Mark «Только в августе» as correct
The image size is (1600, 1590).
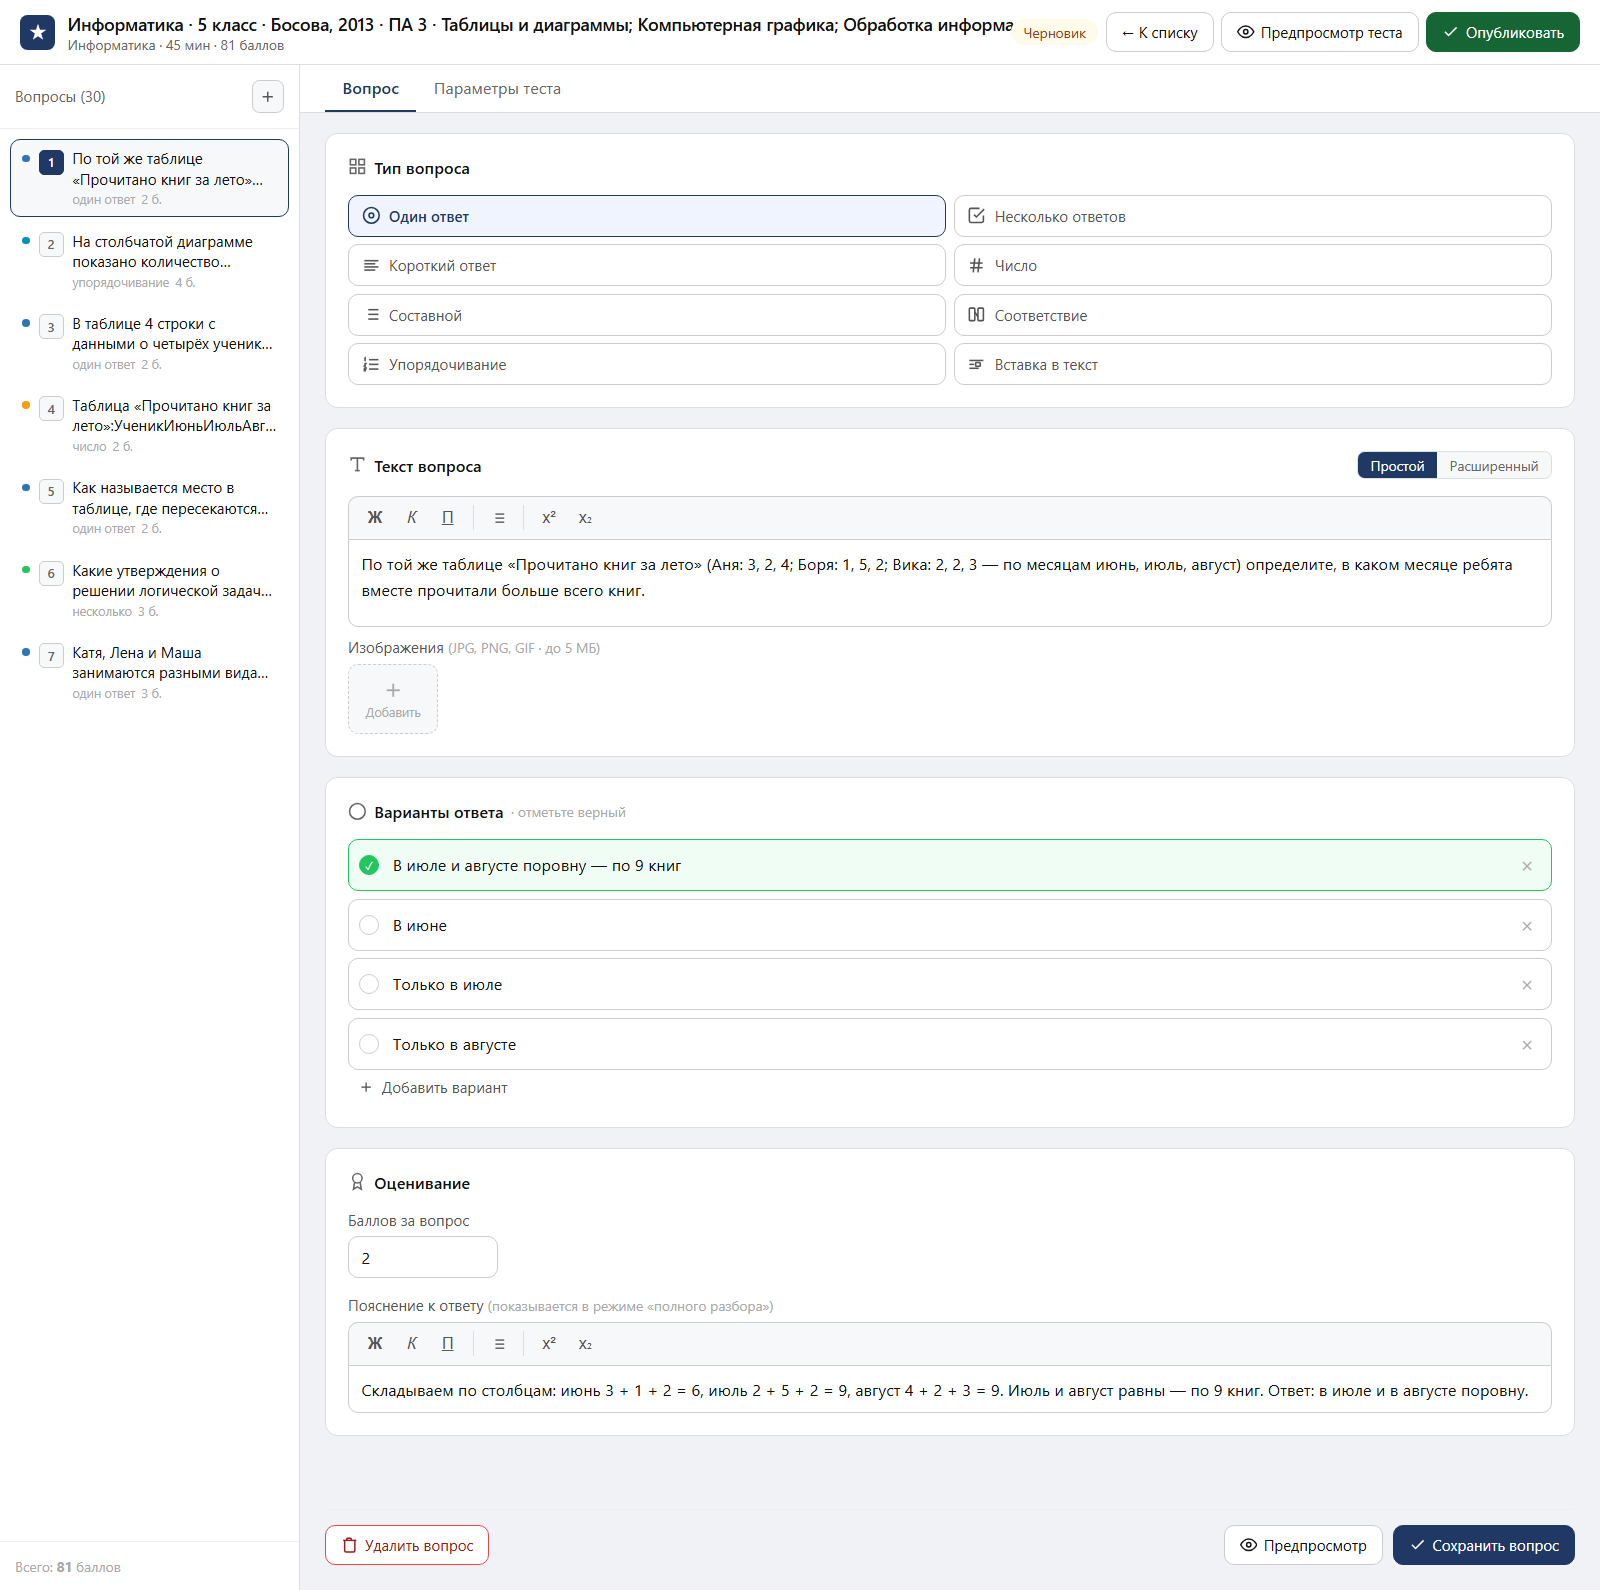tap(369, 1044)
